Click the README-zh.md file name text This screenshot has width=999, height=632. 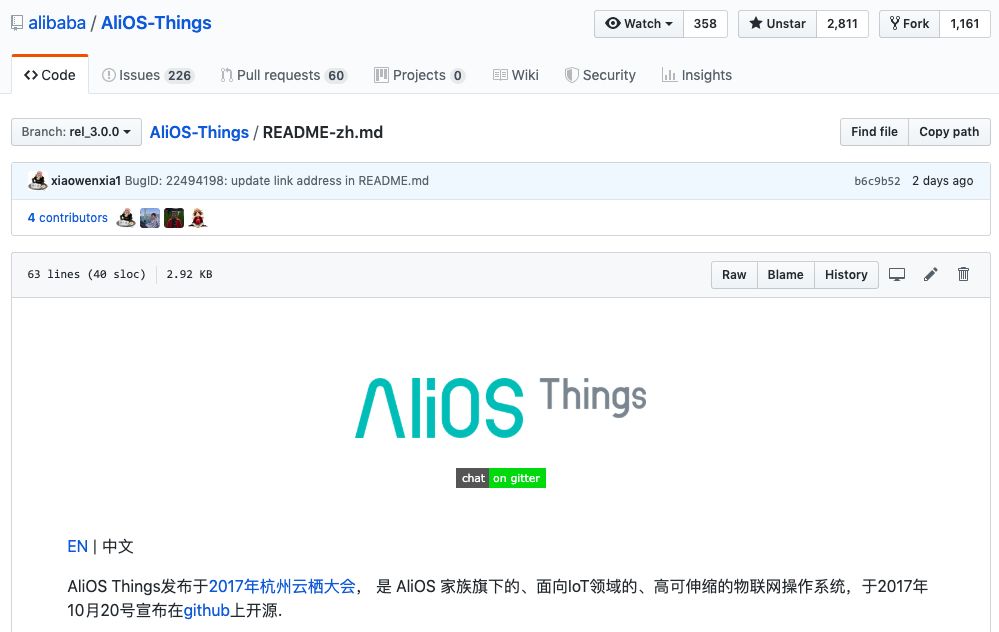pyautogui.click(x=323, y=132)
